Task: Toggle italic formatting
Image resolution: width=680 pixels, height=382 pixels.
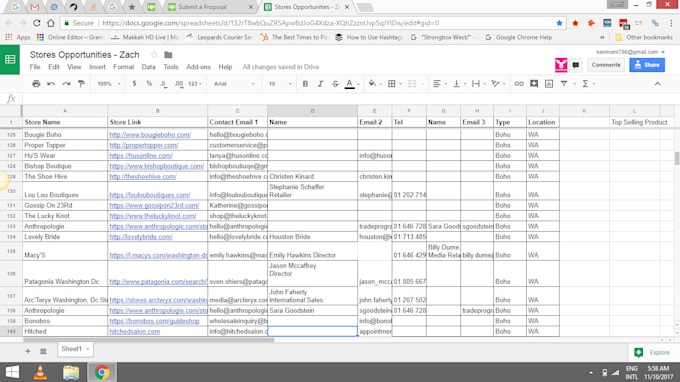Action: [320, 84]
